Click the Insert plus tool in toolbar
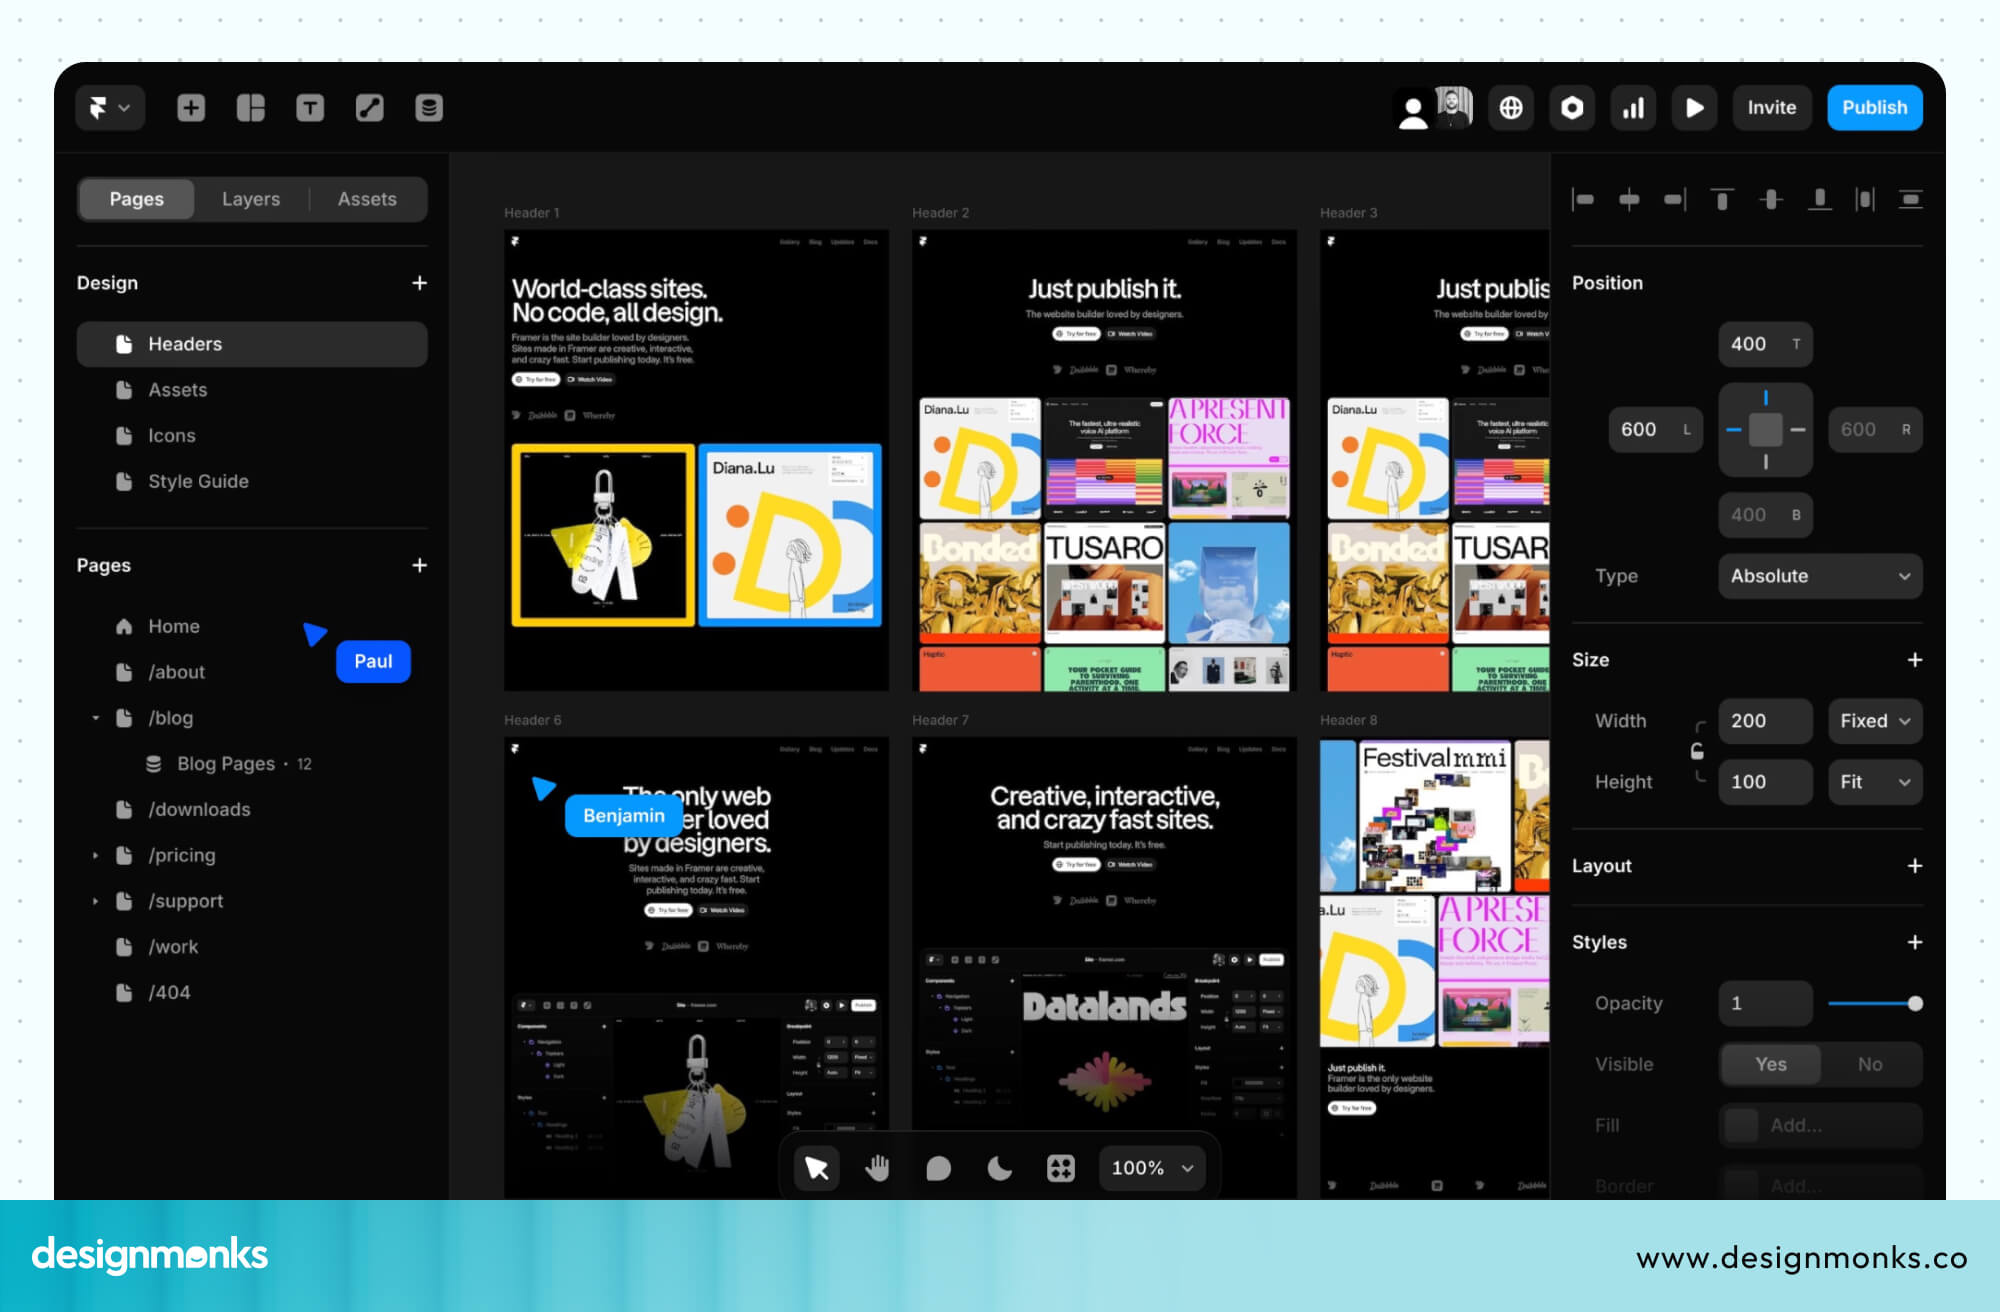 (x=191, y=108)
